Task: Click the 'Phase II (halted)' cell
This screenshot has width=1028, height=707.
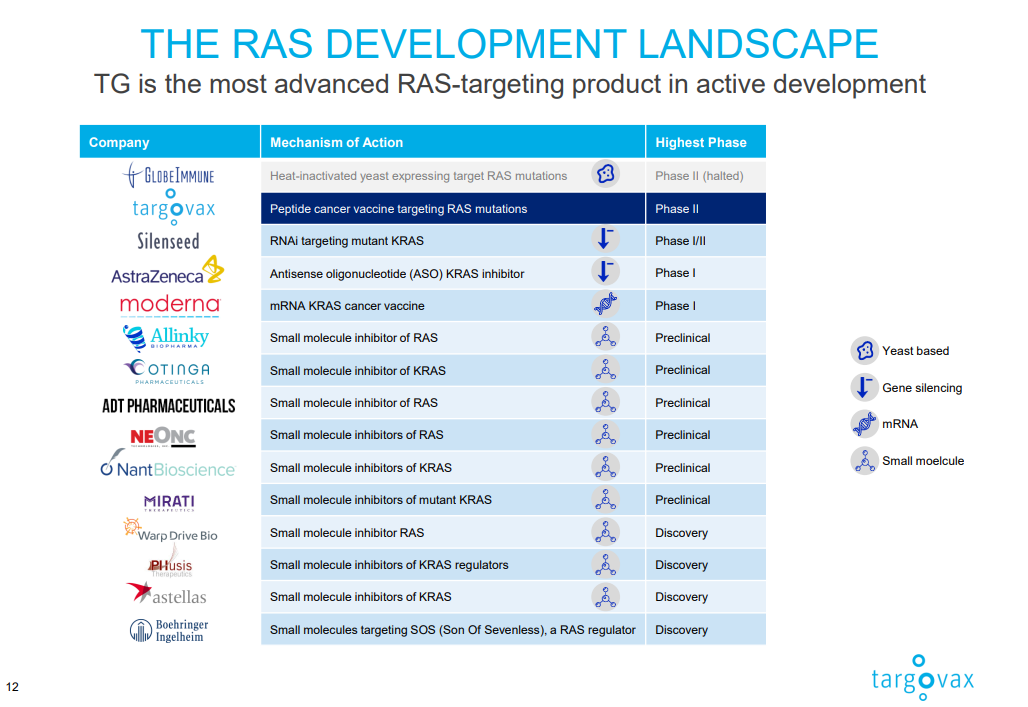Action: (706, 176)
